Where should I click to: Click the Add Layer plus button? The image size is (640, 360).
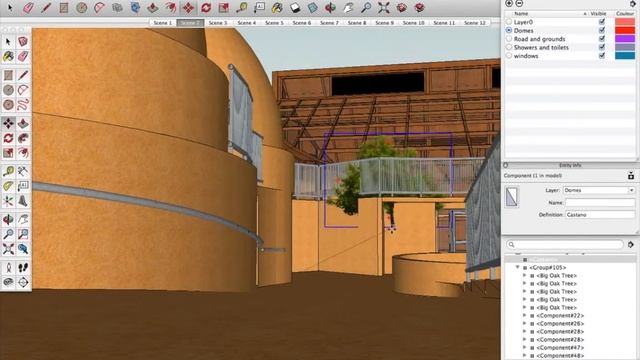[x=509, y=3]
